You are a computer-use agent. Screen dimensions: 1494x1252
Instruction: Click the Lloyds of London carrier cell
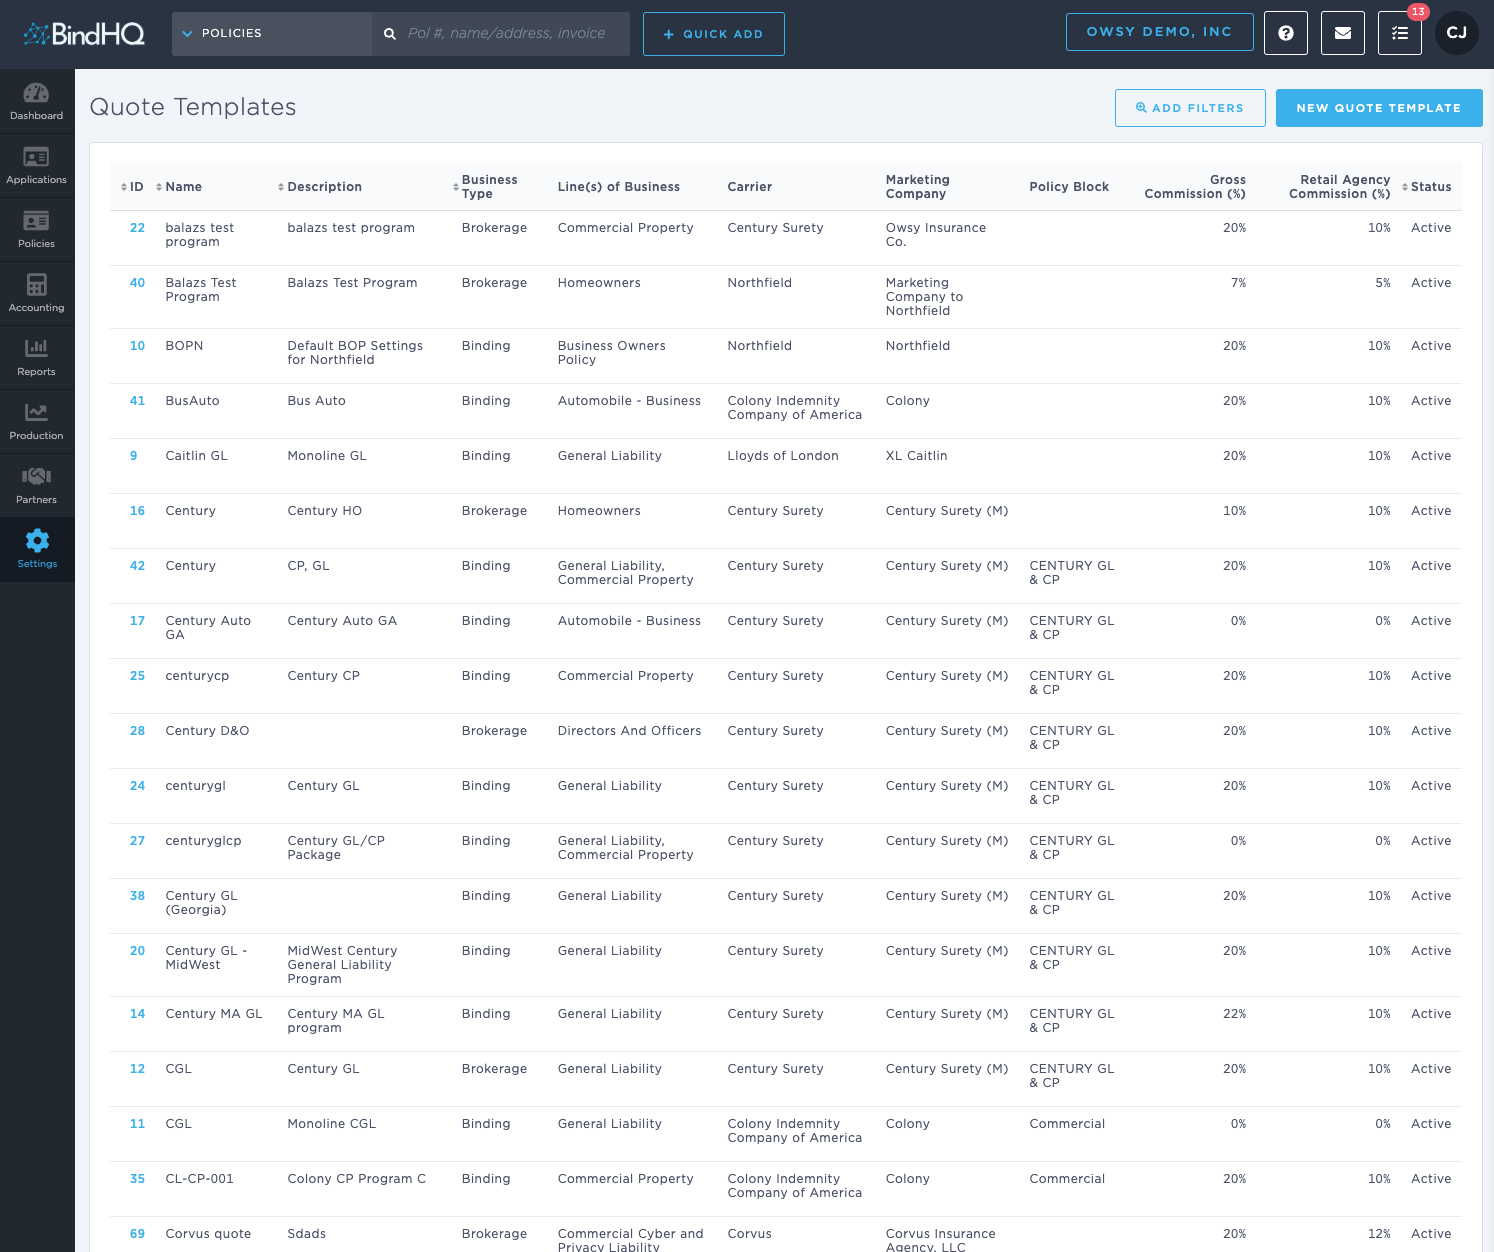[x=783, y=456]
